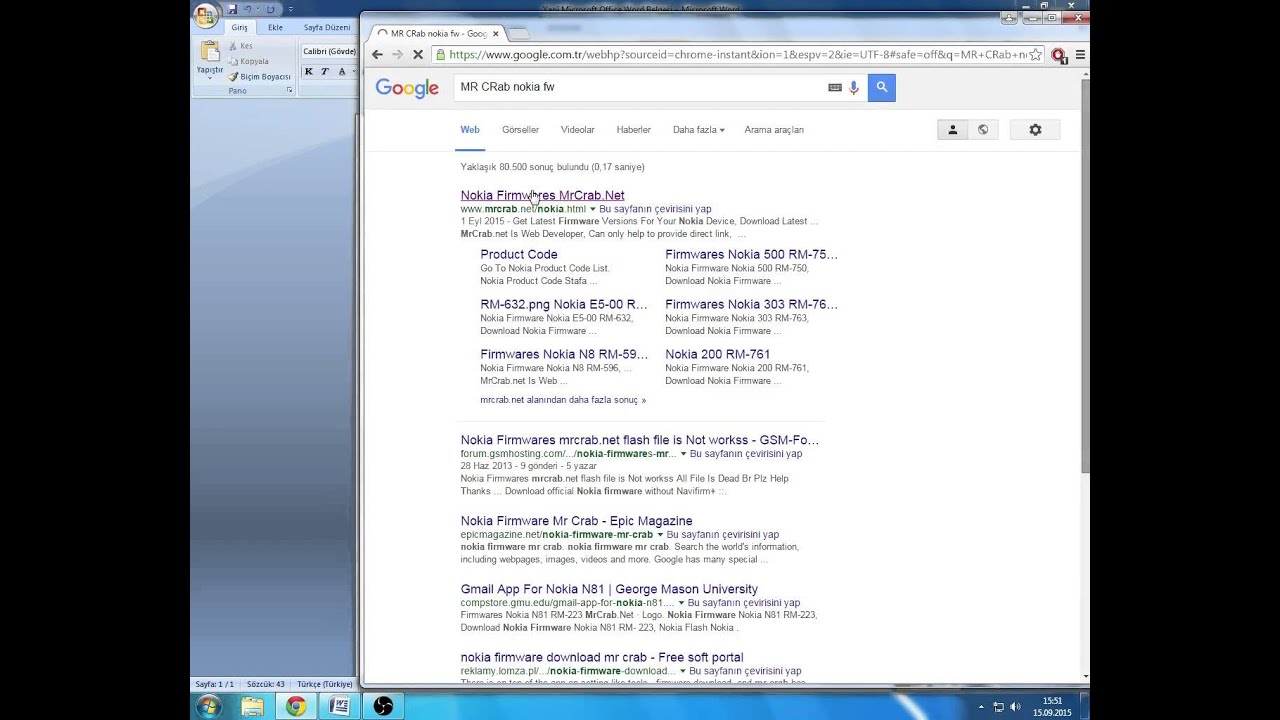Switch to Haberler results

point(633,130)
